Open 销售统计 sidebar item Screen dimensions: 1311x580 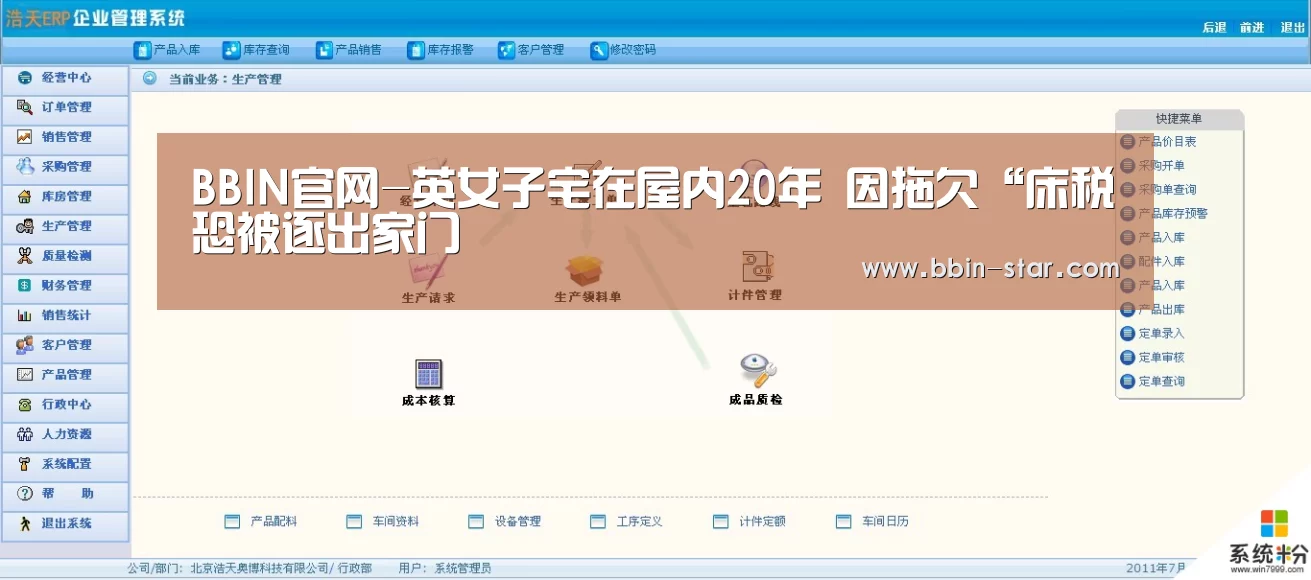tap(65, 316)
